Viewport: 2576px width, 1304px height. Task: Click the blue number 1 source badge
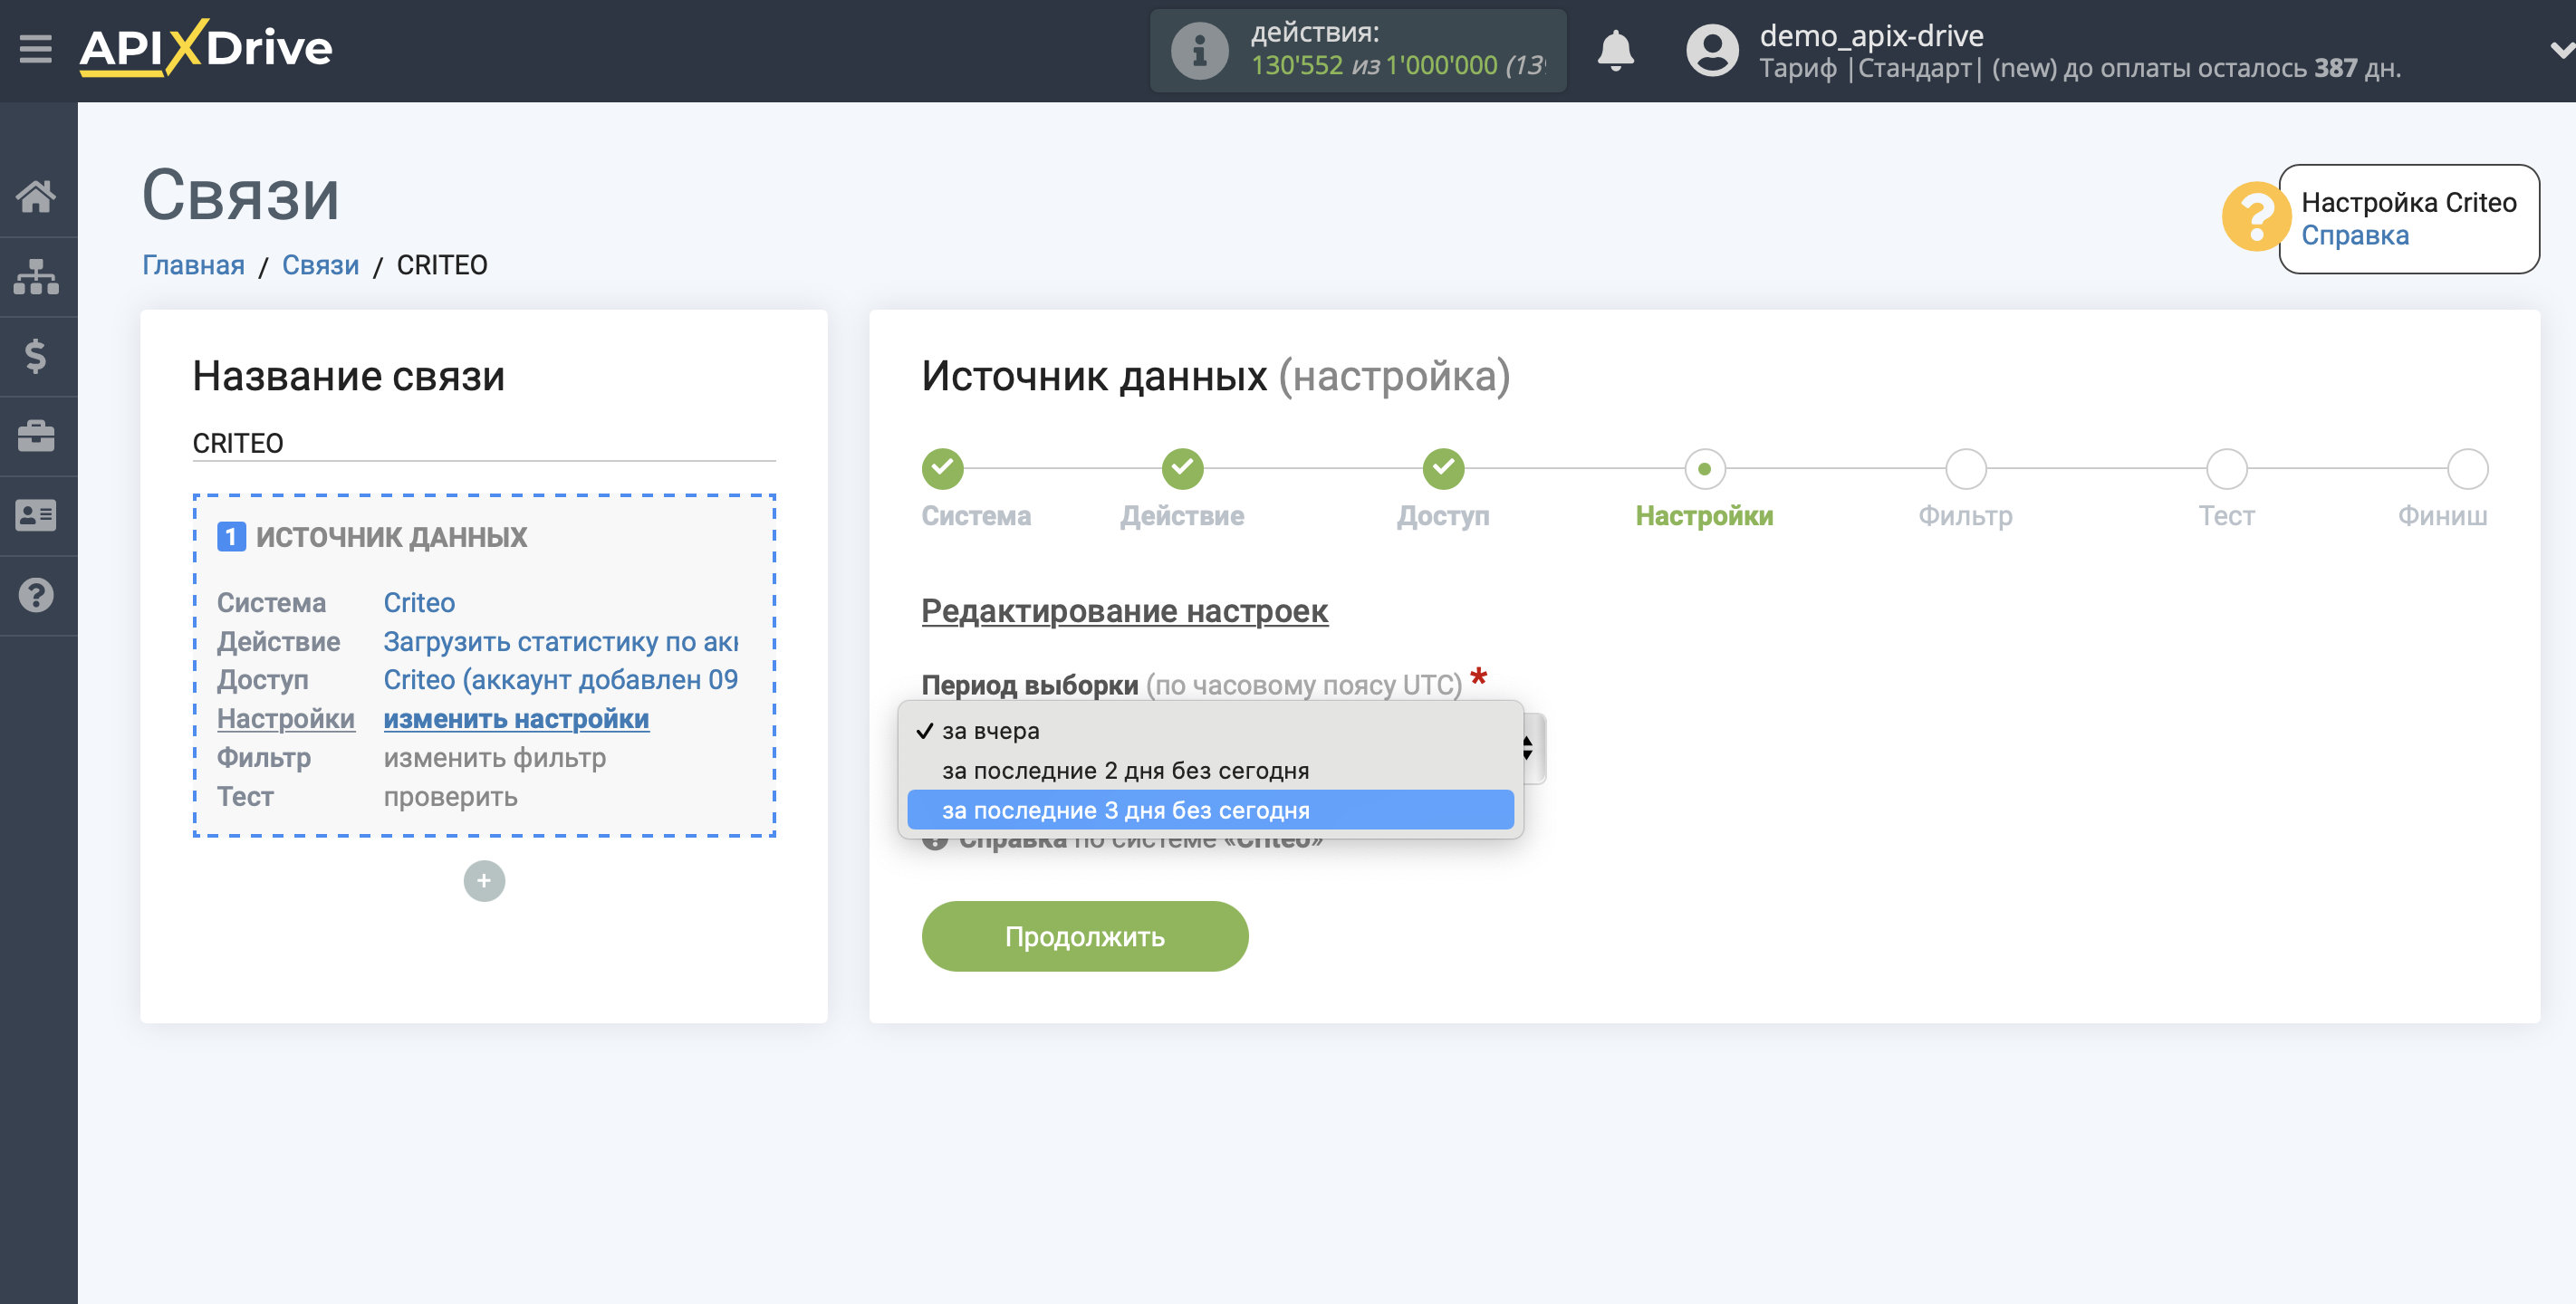click(x=231, y=537)
